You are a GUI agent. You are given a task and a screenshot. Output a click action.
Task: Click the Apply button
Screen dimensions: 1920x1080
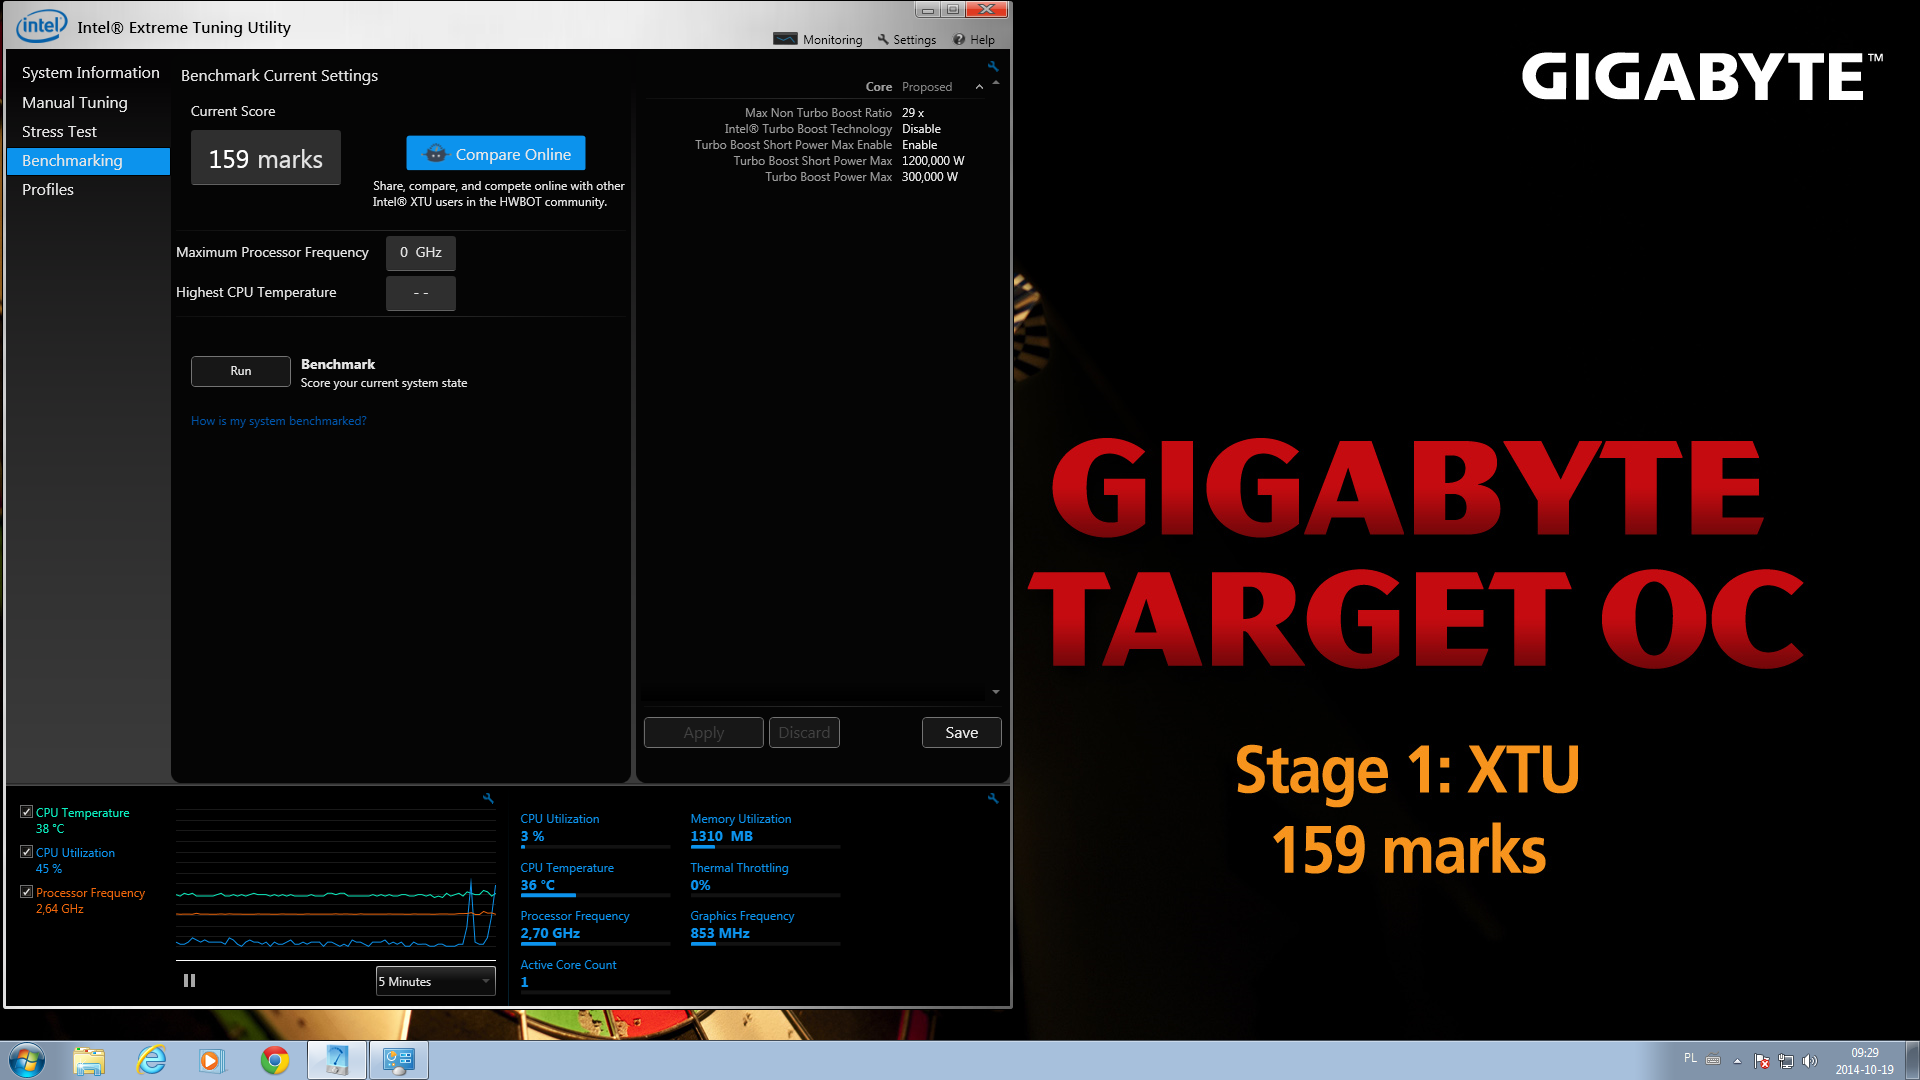[x=704, y=733]
